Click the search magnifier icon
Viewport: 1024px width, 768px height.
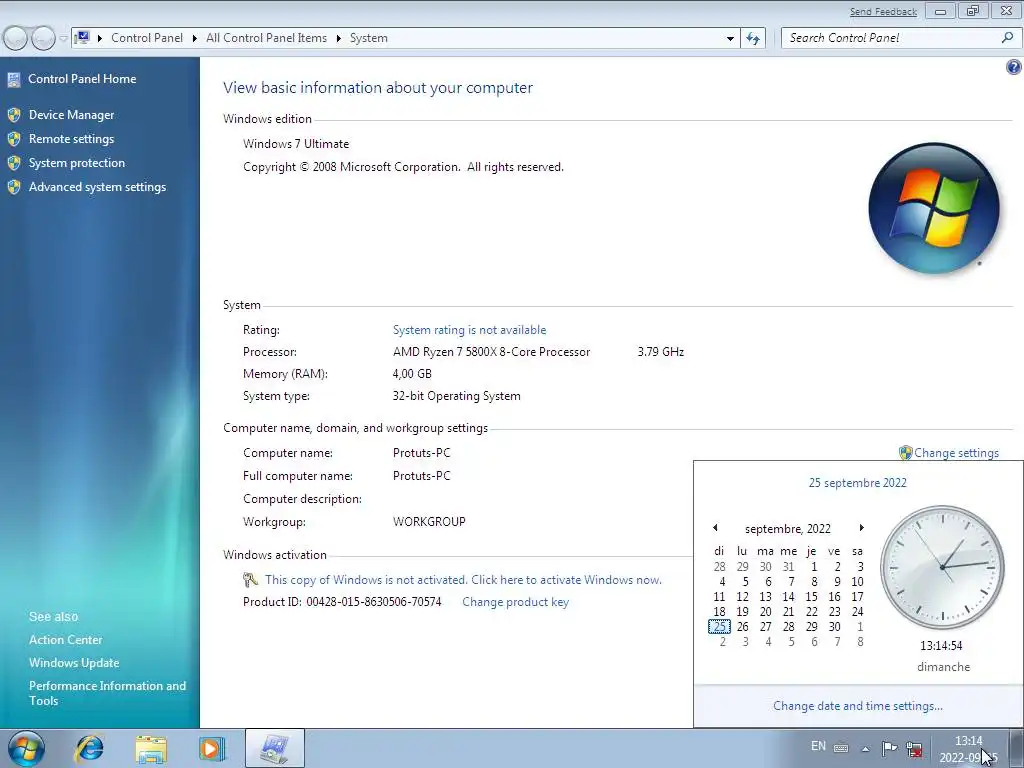coord(1007,38)
